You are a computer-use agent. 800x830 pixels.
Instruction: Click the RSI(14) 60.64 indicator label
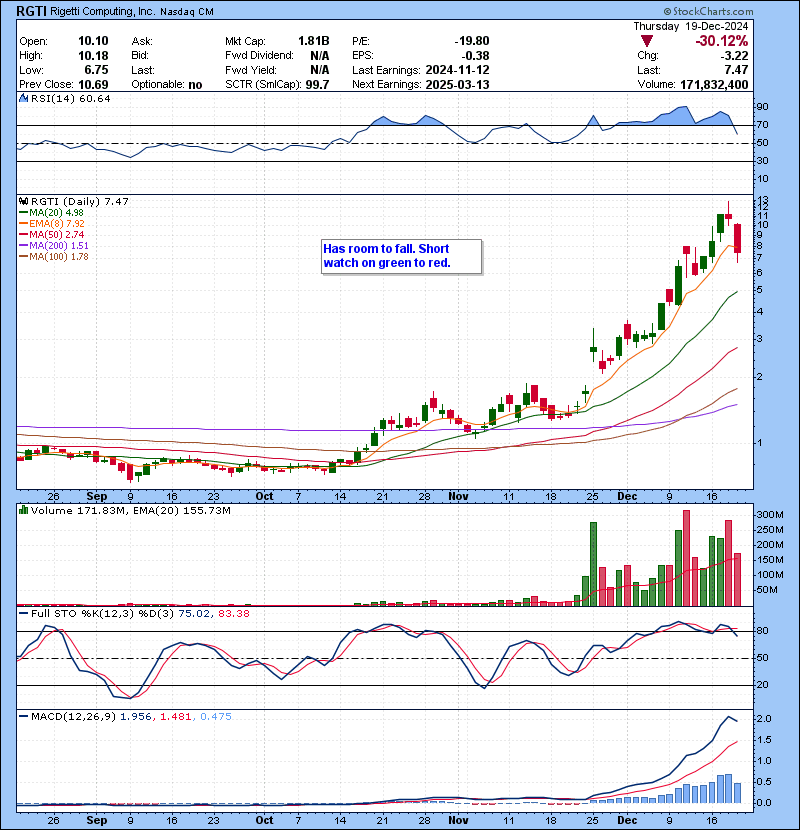coord(71,98)
